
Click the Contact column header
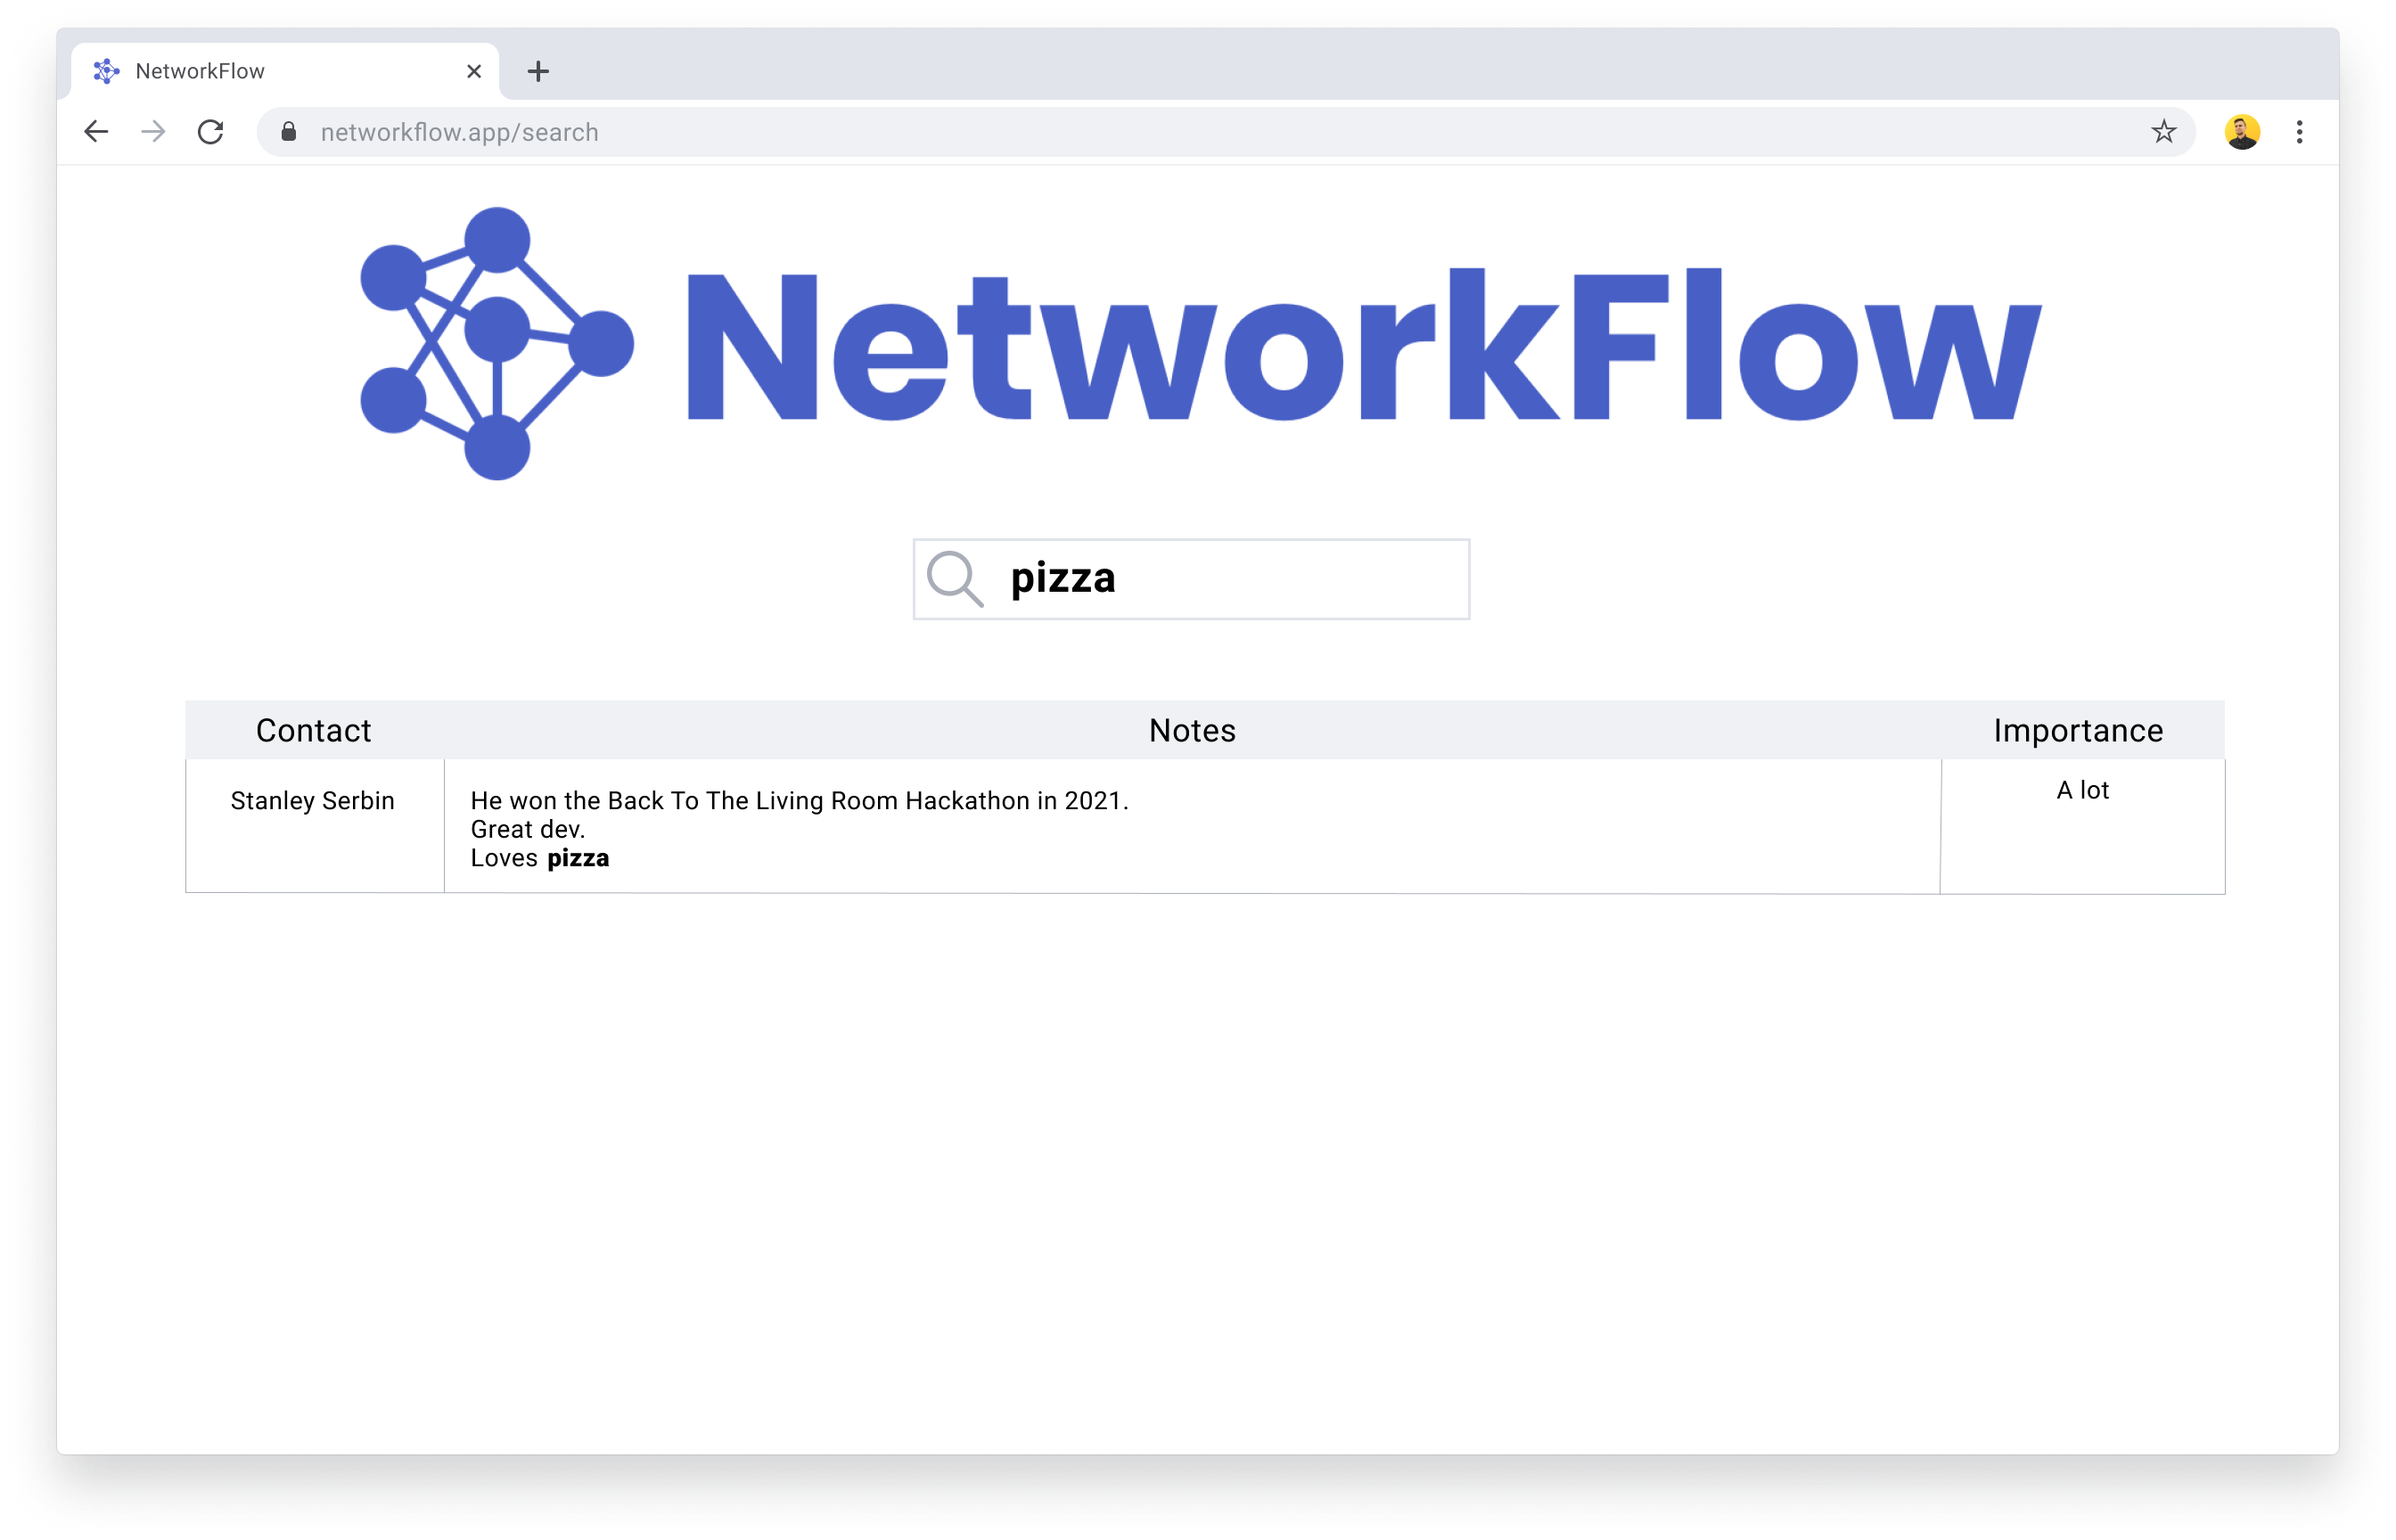[x=313, y=730]
